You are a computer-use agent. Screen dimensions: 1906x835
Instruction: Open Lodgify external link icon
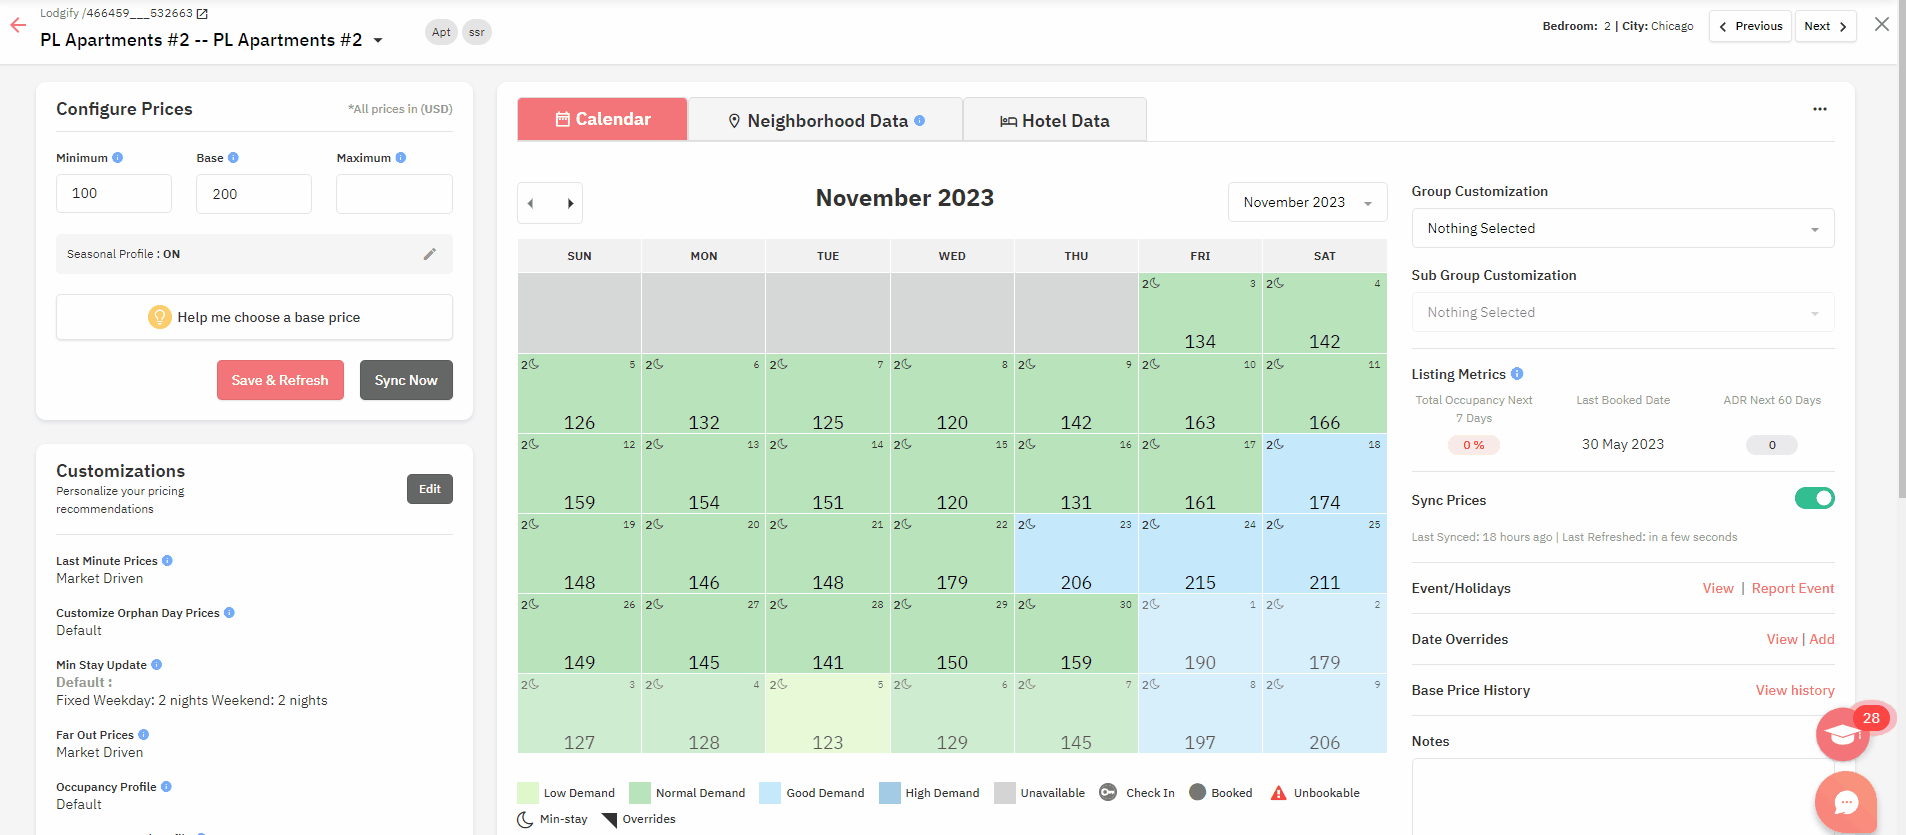pos(203,13)
